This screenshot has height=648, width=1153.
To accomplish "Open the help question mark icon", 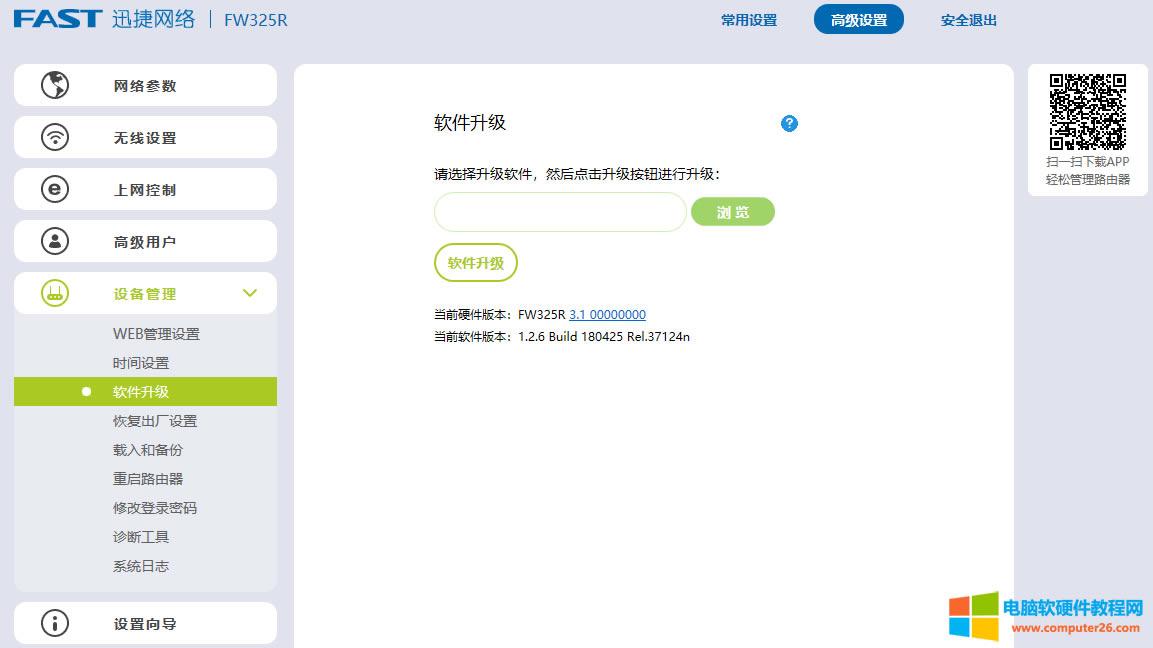I will pyautogui.click(x=789, y=123).
